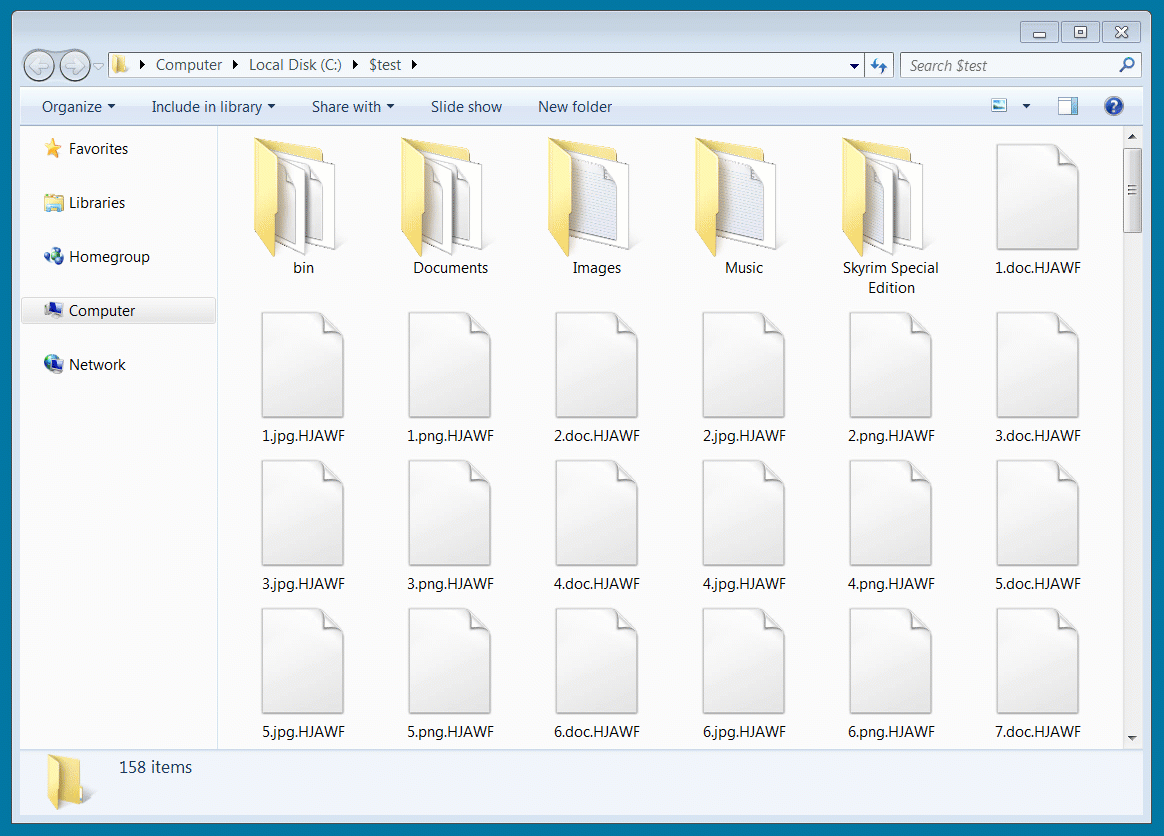This screenshot has height=836, width=1164.
Task: Click the vertical scrollbar thumb
Action: [1132, 190]
